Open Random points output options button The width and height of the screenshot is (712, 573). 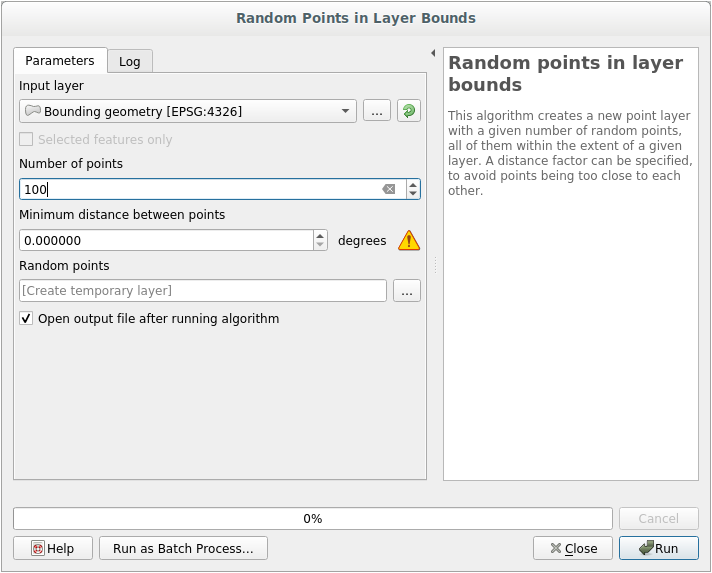pyautogui.click(x=406, y=290)
